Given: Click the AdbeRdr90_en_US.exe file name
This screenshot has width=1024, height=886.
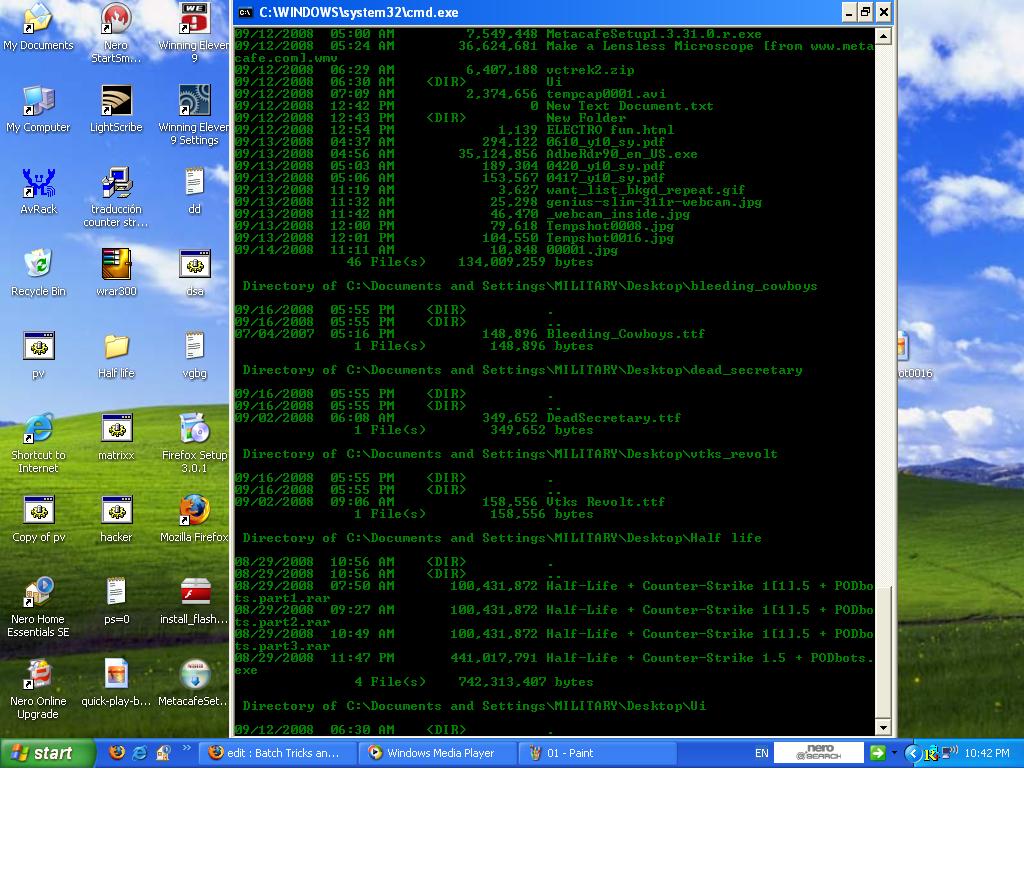Looking at the screenshot, I should click(622, 154).
